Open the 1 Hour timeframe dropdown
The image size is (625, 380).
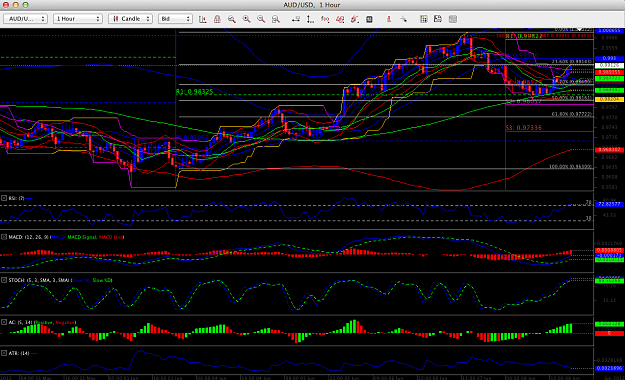(x=78, y=19)
